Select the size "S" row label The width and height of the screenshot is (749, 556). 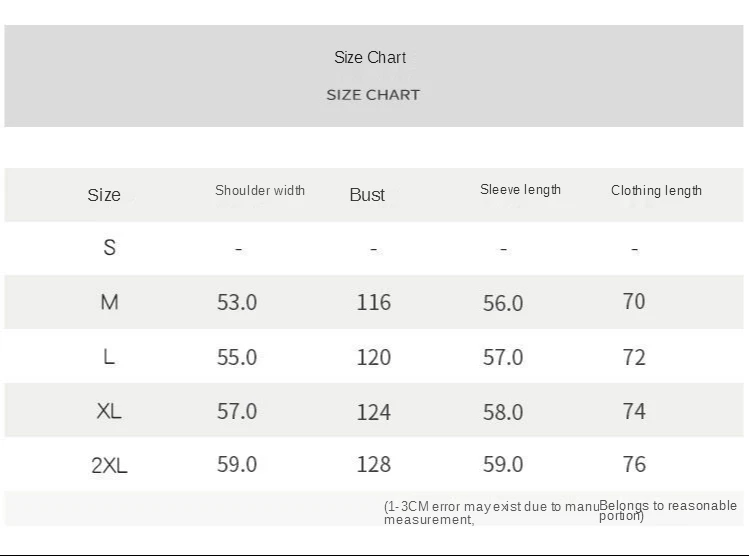(x=109, y=247)
